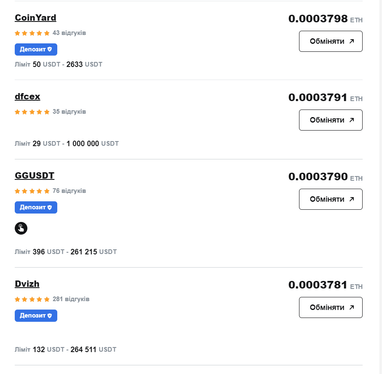Image resolution: width=382 pixels, height=374 pixels.
Task: Click the star rating of dfcex
Action: pos(32,112)
